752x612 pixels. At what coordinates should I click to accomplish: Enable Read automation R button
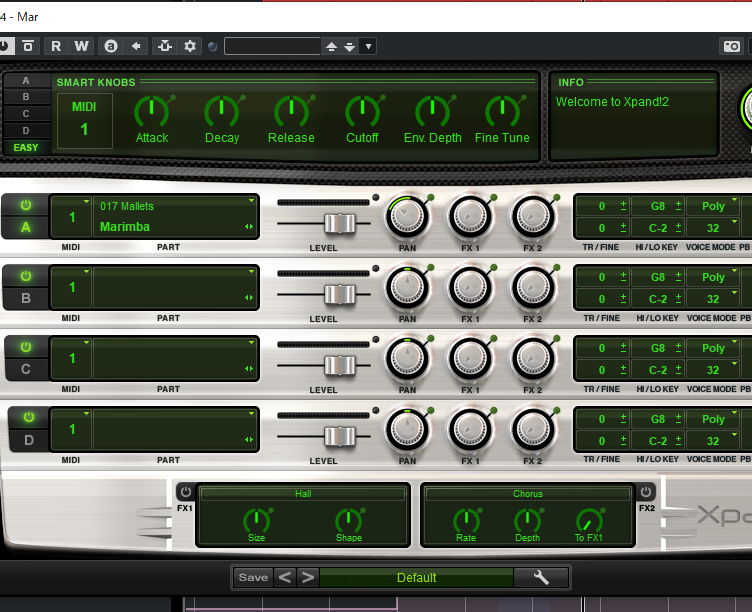tap(56, 46)
